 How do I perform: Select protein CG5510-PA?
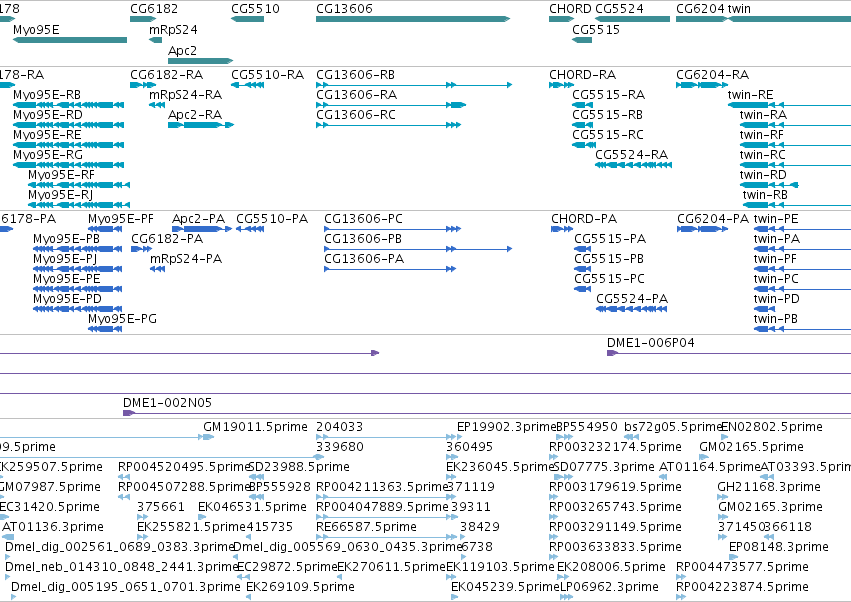[271, 219]
